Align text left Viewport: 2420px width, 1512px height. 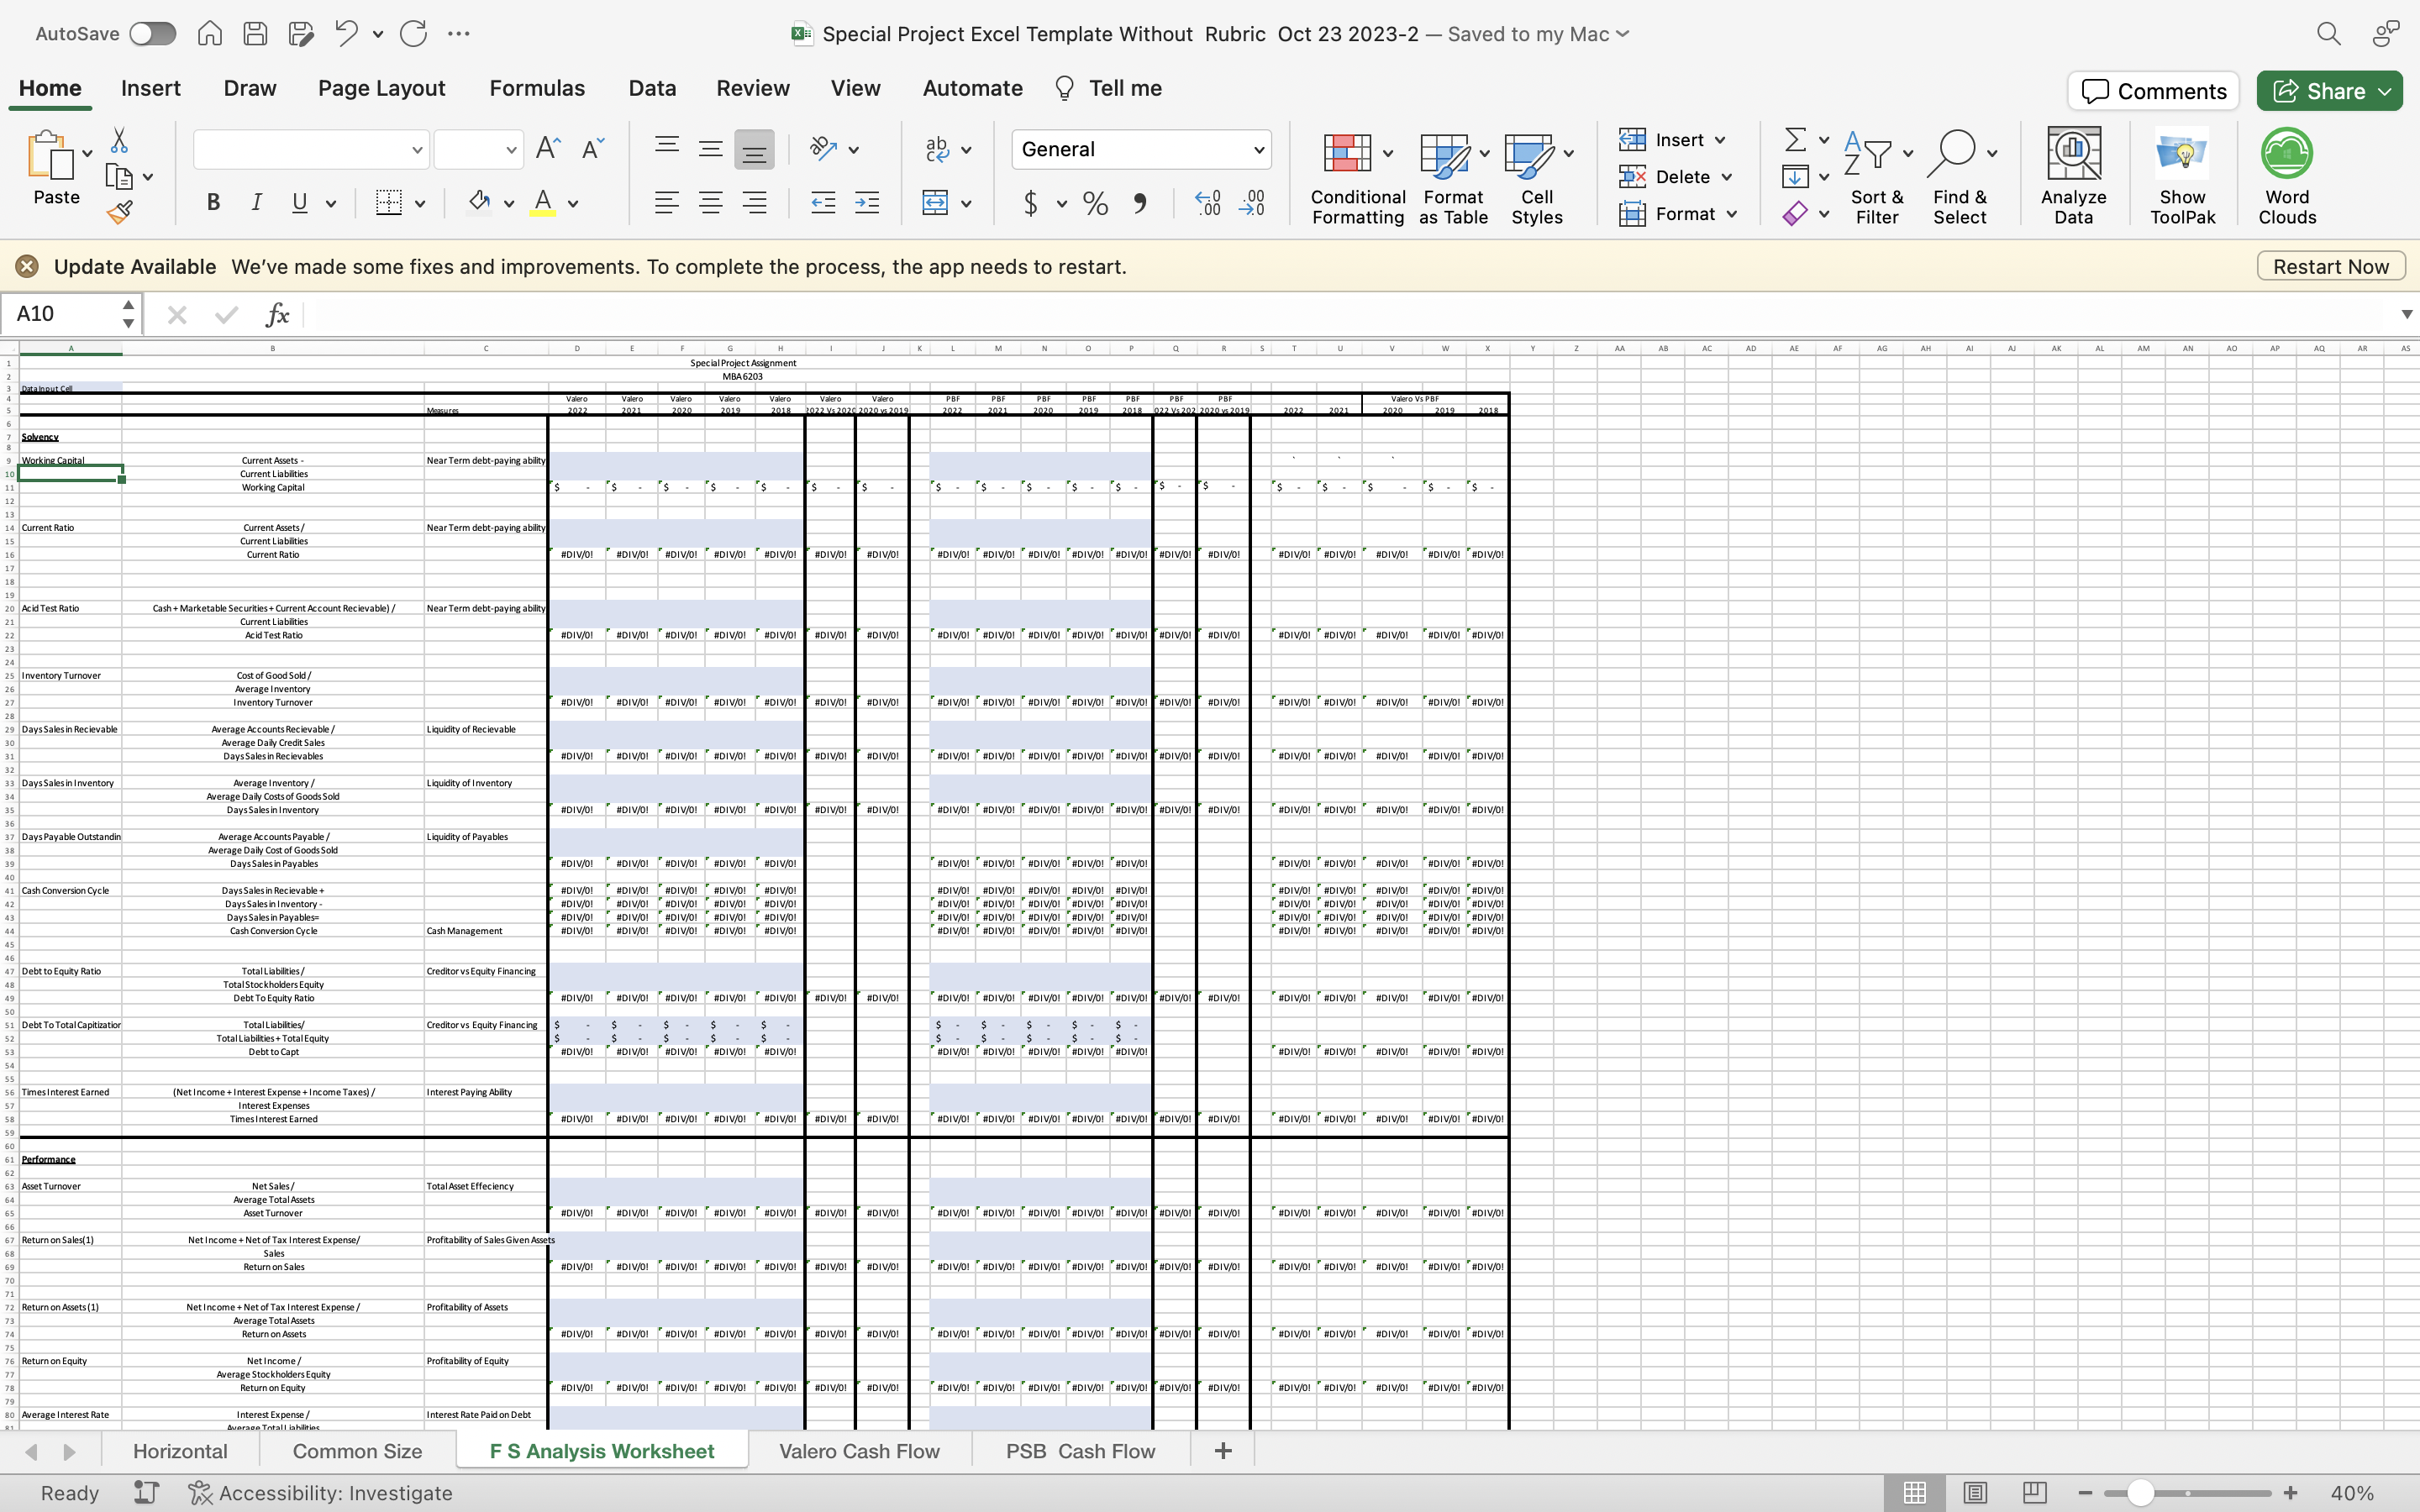(x=667, y=203)
